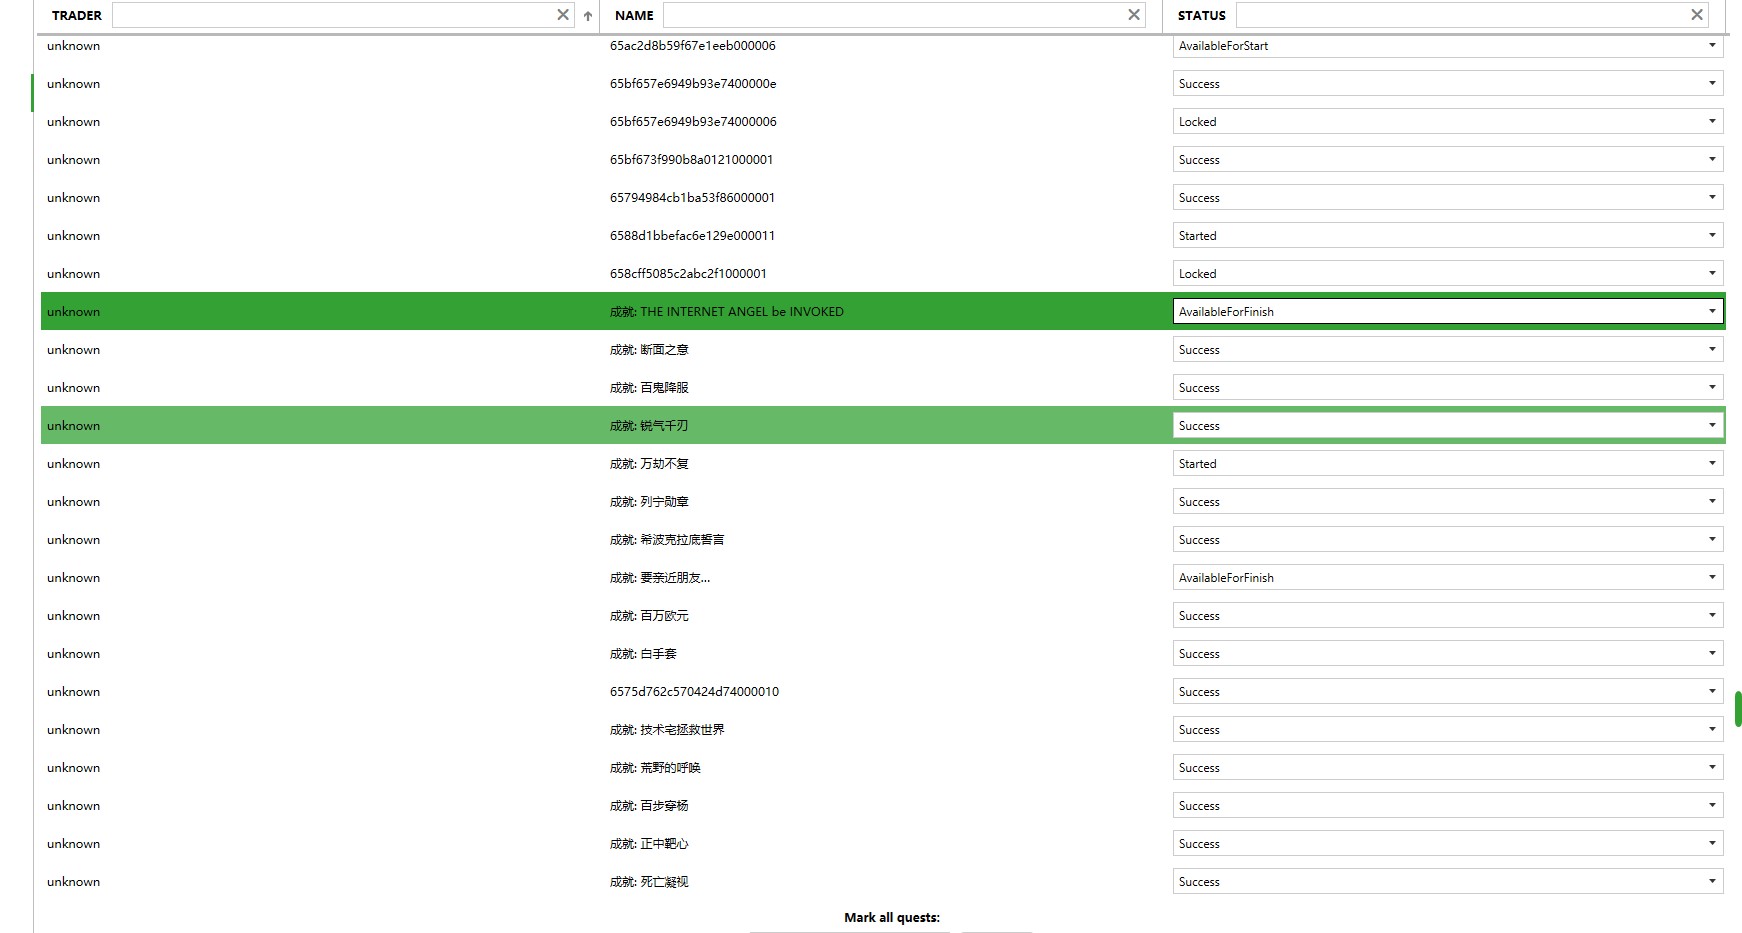Click the sort arrow beside TRADER filter
The height and width of the screenshot is (933, 1742).
588,16
